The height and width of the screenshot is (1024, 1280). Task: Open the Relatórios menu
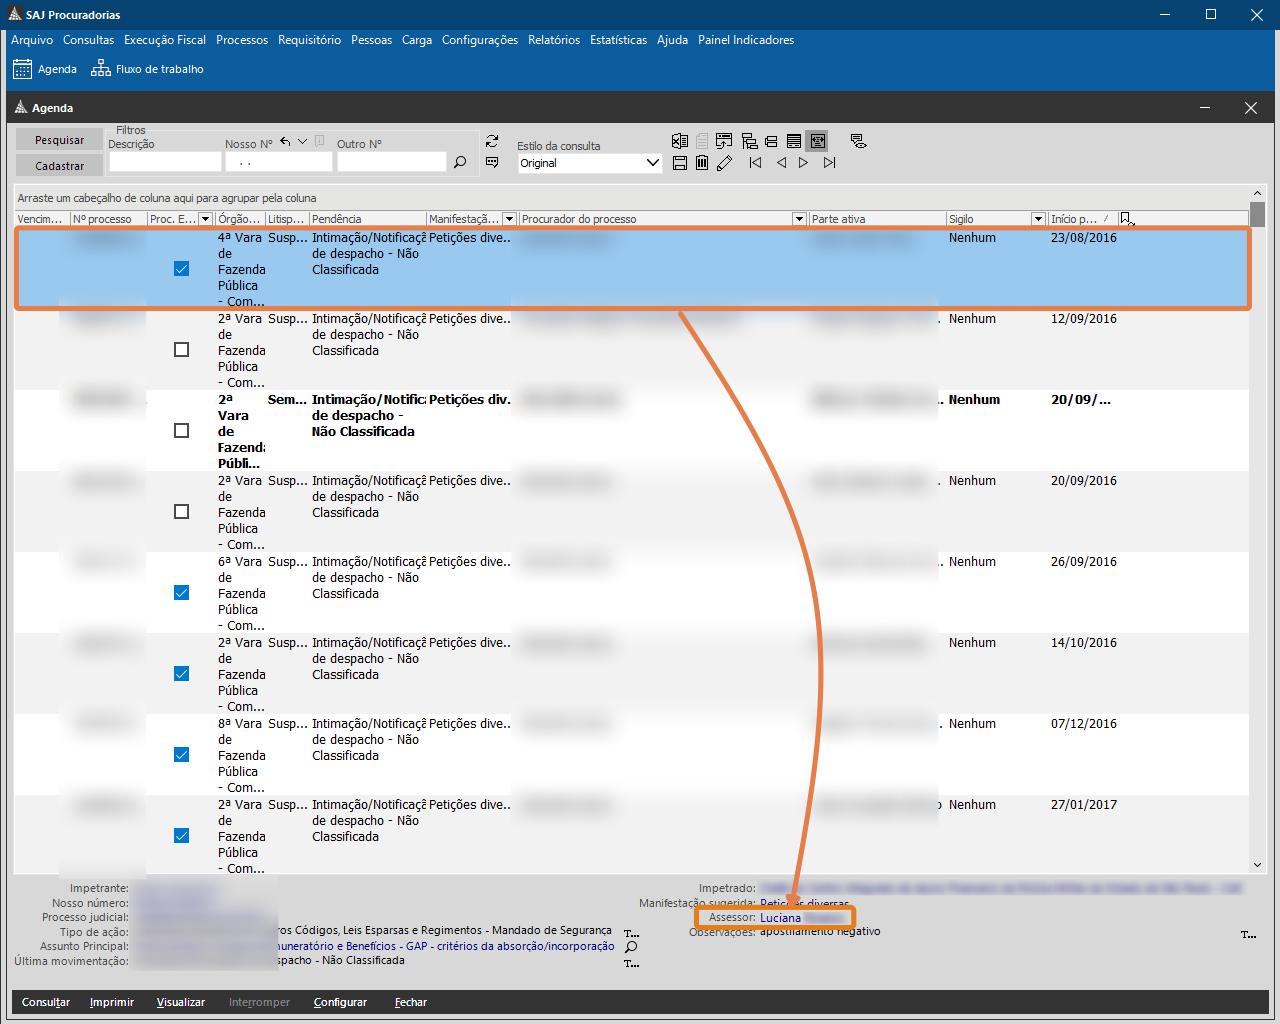pyautogui.click(x=554, y=40)
